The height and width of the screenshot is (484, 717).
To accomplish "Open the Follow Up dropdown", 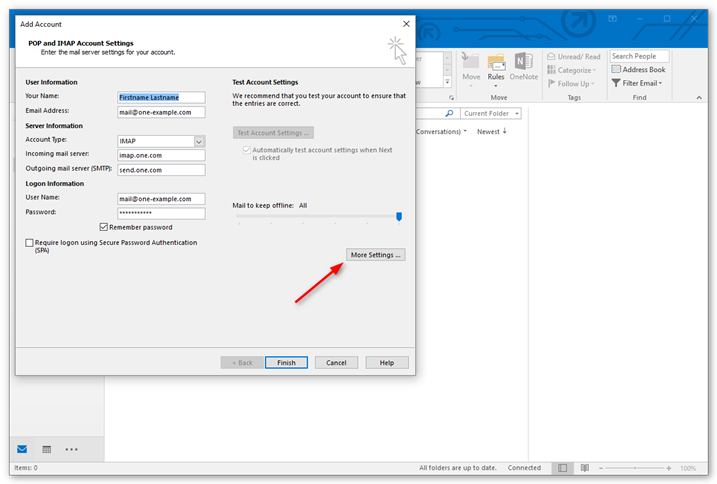I will 571,84.
